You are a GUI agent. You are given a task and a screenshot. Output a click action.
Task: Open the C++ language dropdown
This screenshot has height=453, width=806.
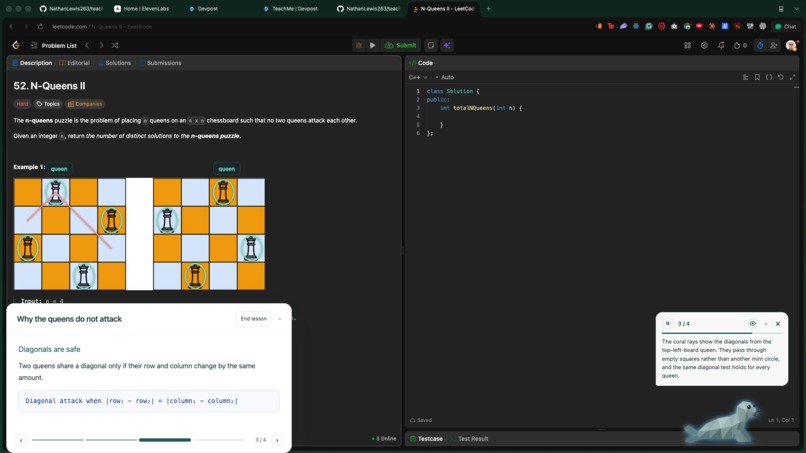(x=418, y=77)
